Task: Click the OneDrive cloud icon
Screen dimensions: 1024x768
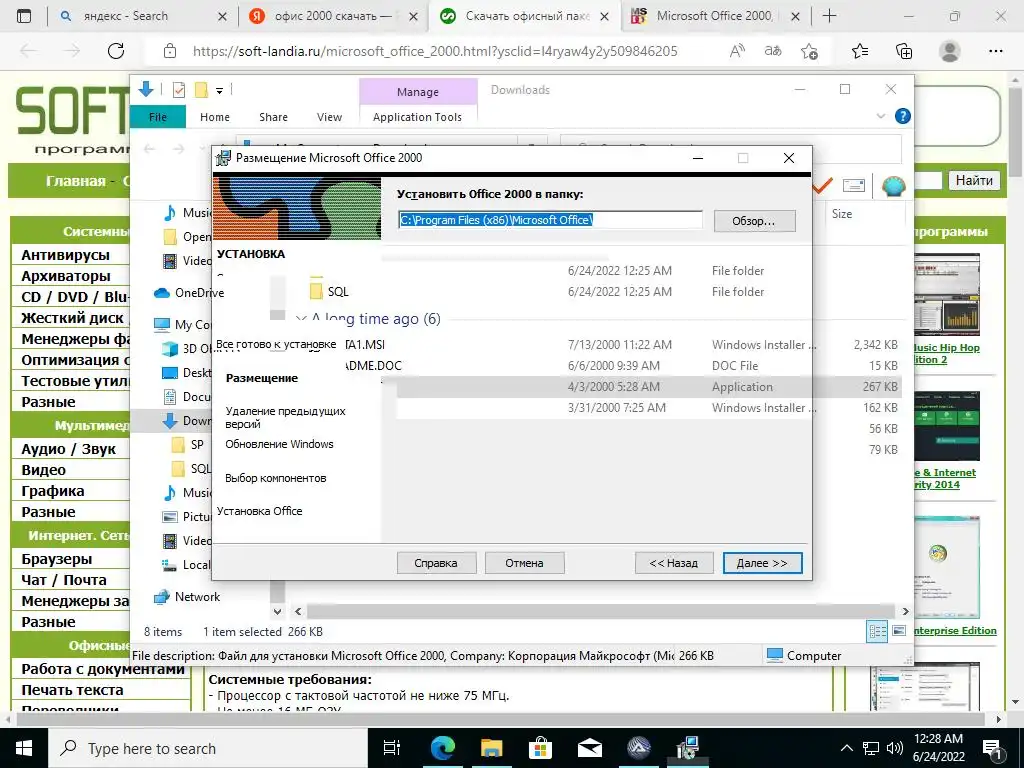Action: coord(162,293)
